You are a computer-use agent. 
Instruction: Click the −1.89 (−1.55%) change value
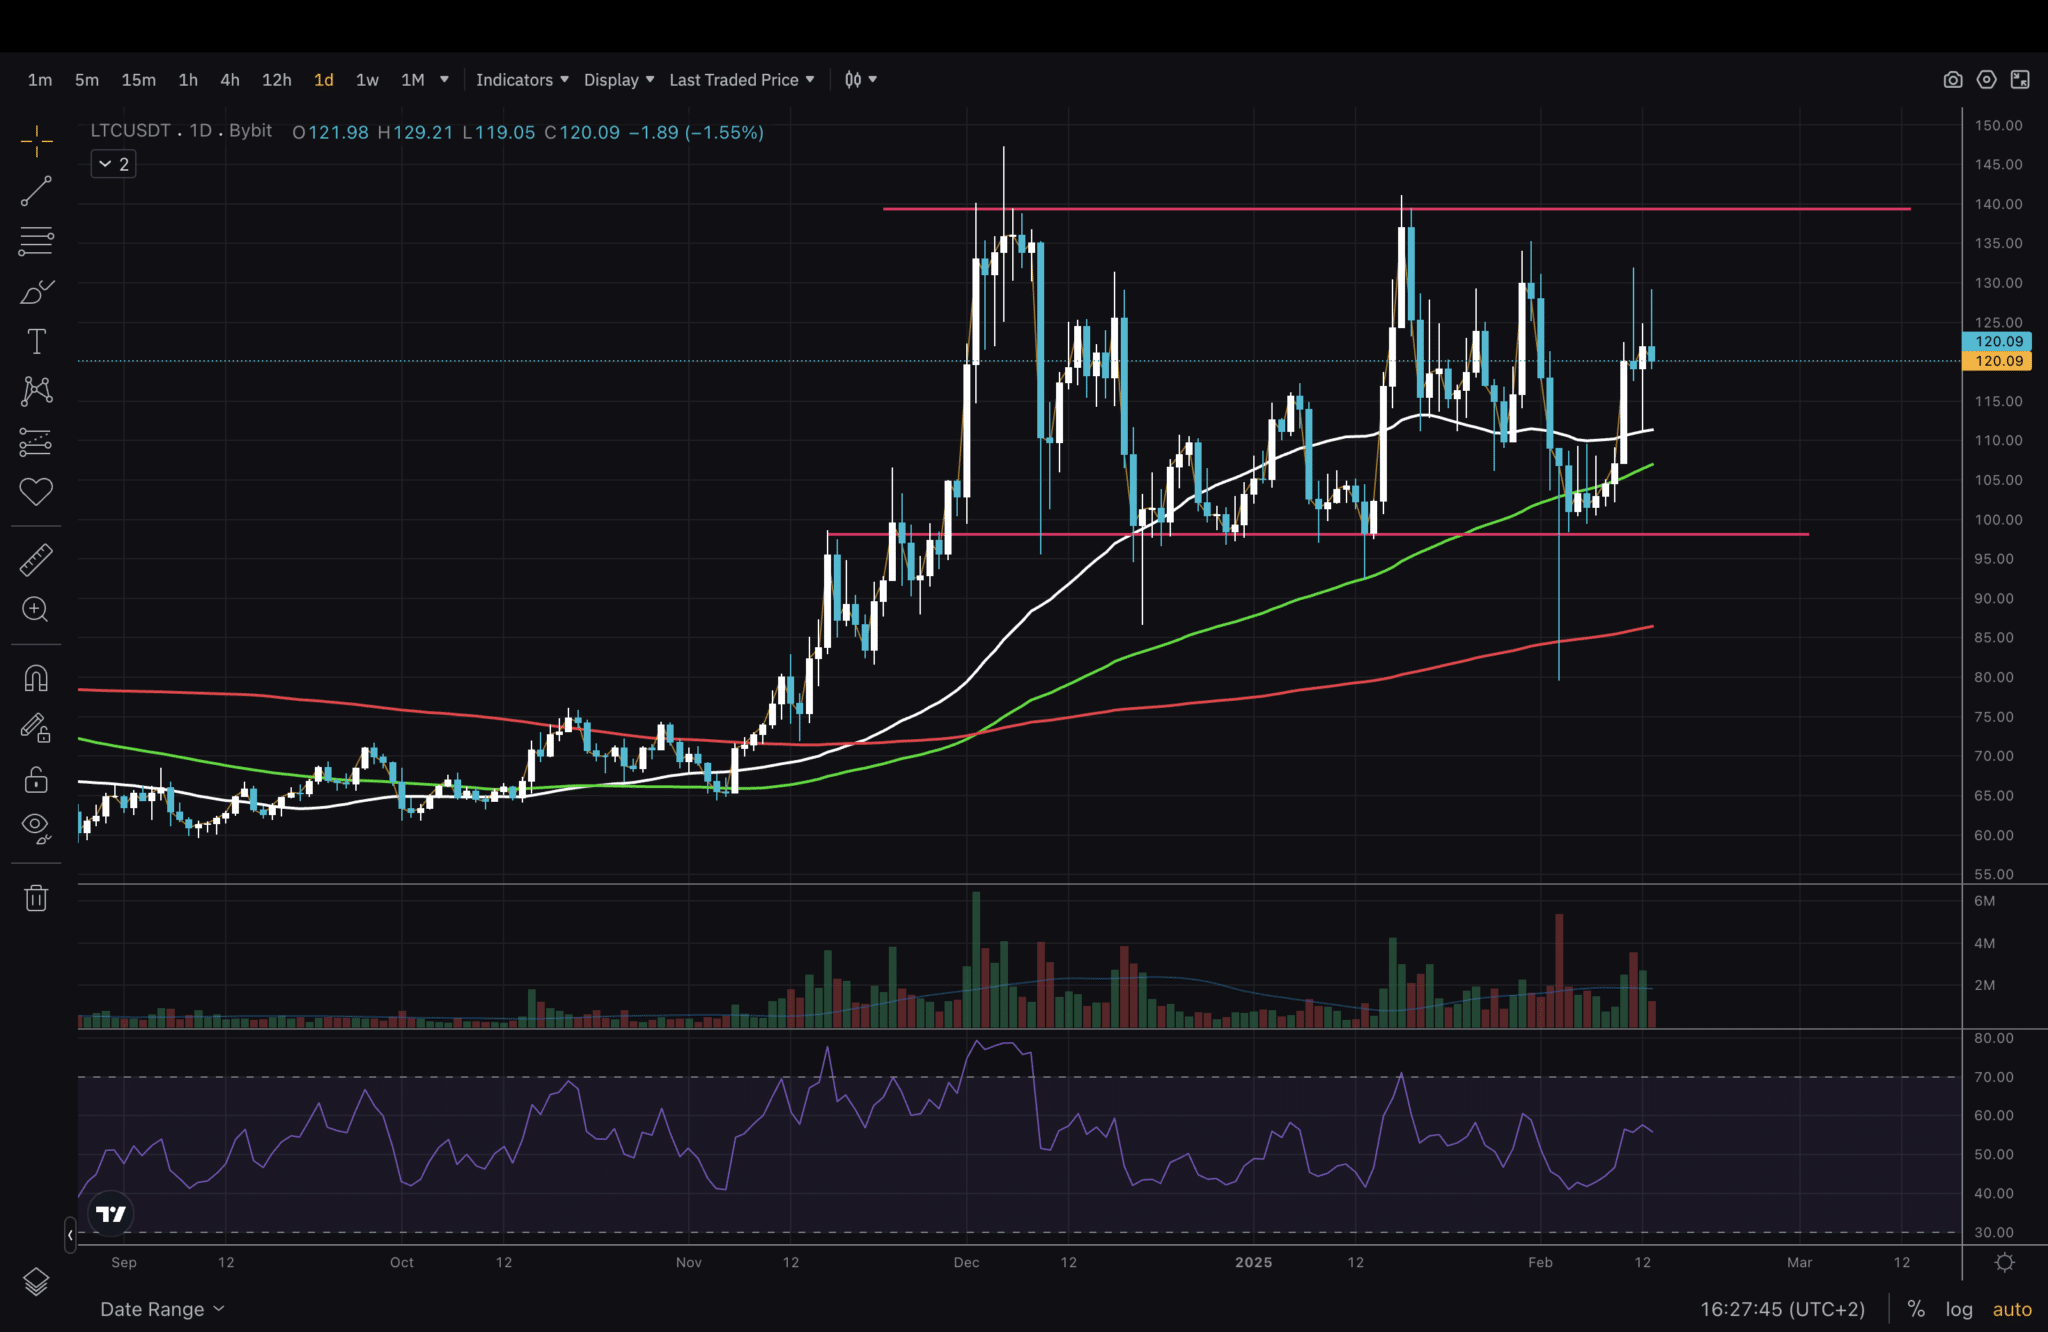point(696,132)
